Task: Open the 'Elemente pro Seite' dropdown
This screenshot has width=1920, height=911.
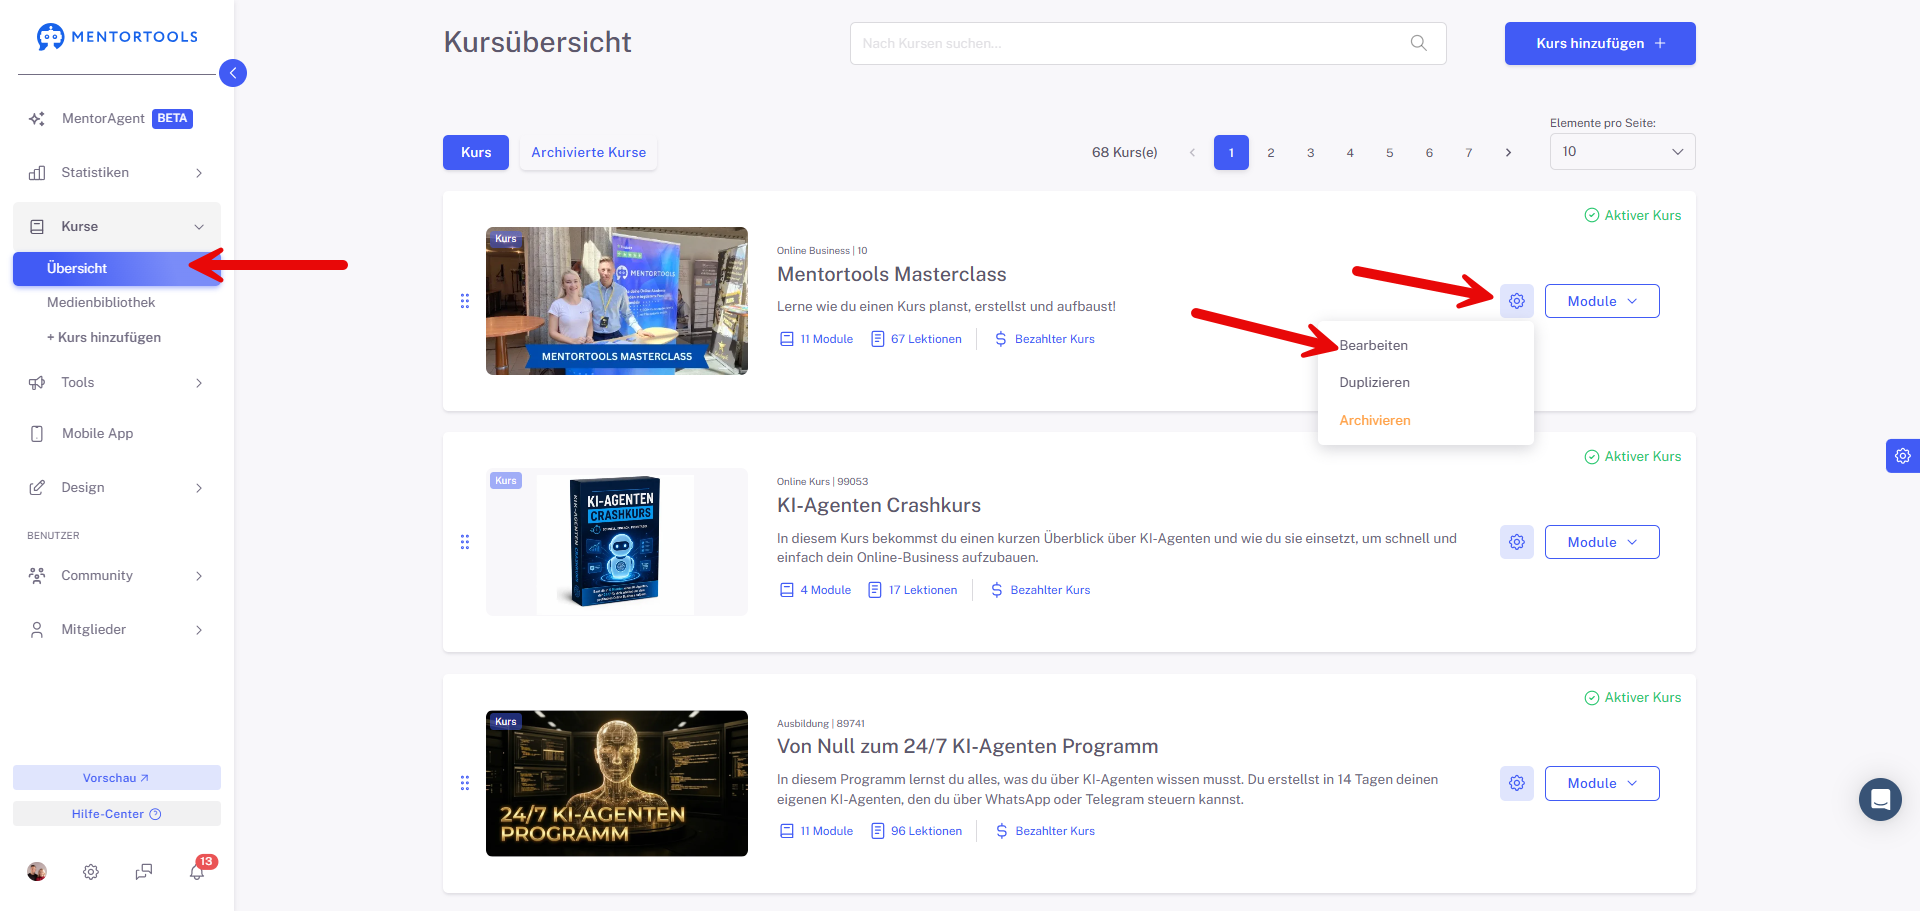Action: tap(1622, 151)
